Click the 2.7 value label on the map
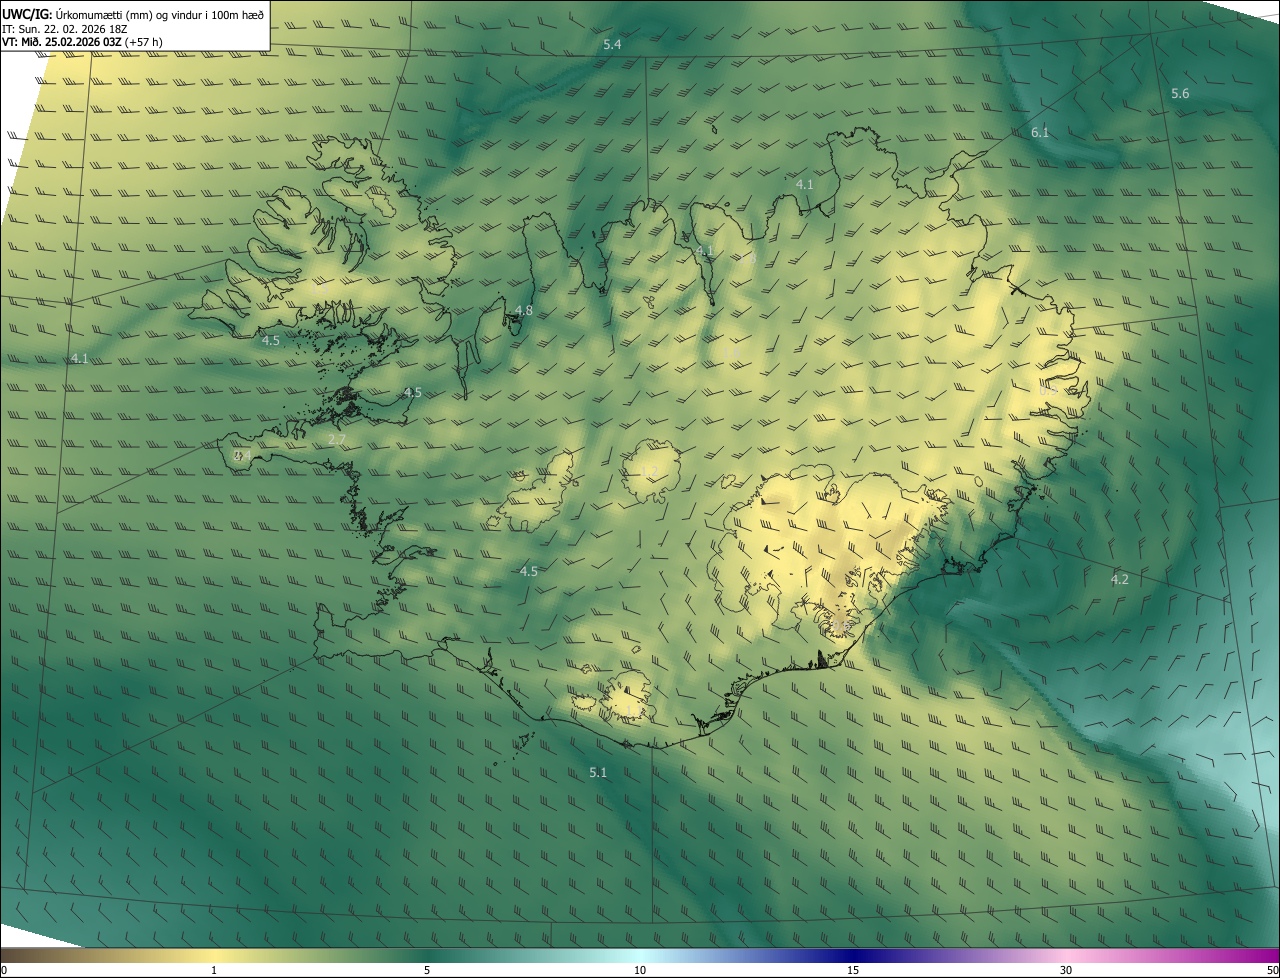Viewport: 1280px width, 978px height. [337, 439]
